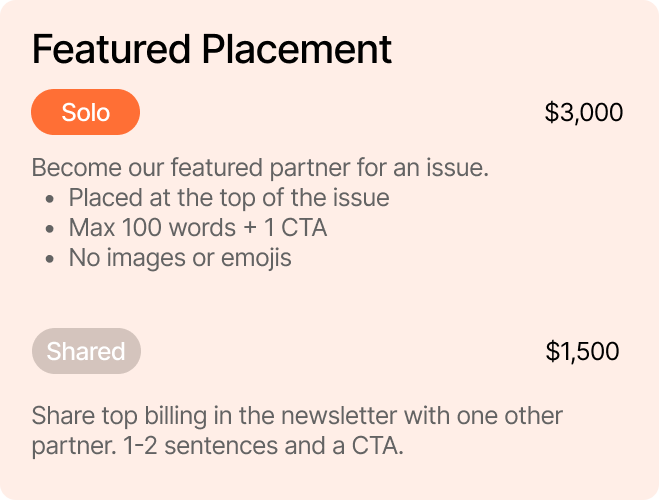
Task: Click bullet dot before "Placed at the top"
Action: [x=50, y=198]
